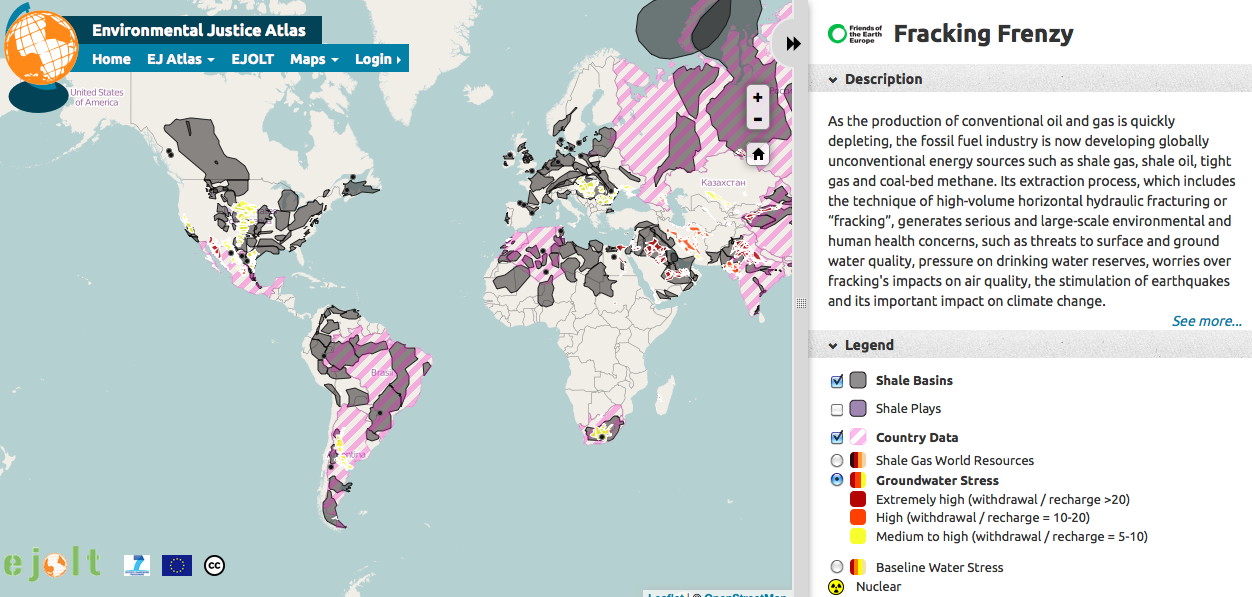Choose the Shale Gas World Resources radio option
The image size is (1252, 597).
pyautogui.click(x=837, y=461)
